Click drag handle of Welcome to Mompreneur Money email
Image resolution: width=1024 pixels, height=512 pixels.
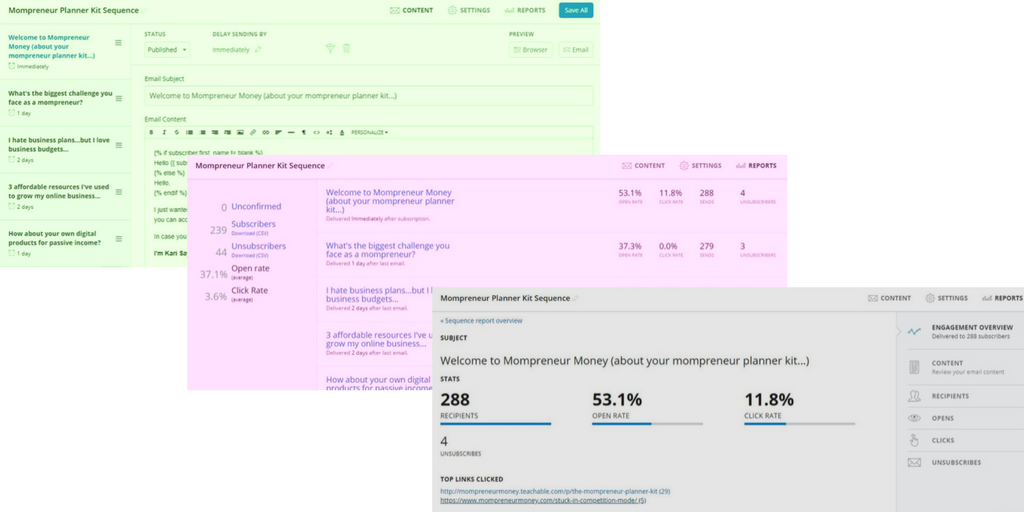(118, 42)
